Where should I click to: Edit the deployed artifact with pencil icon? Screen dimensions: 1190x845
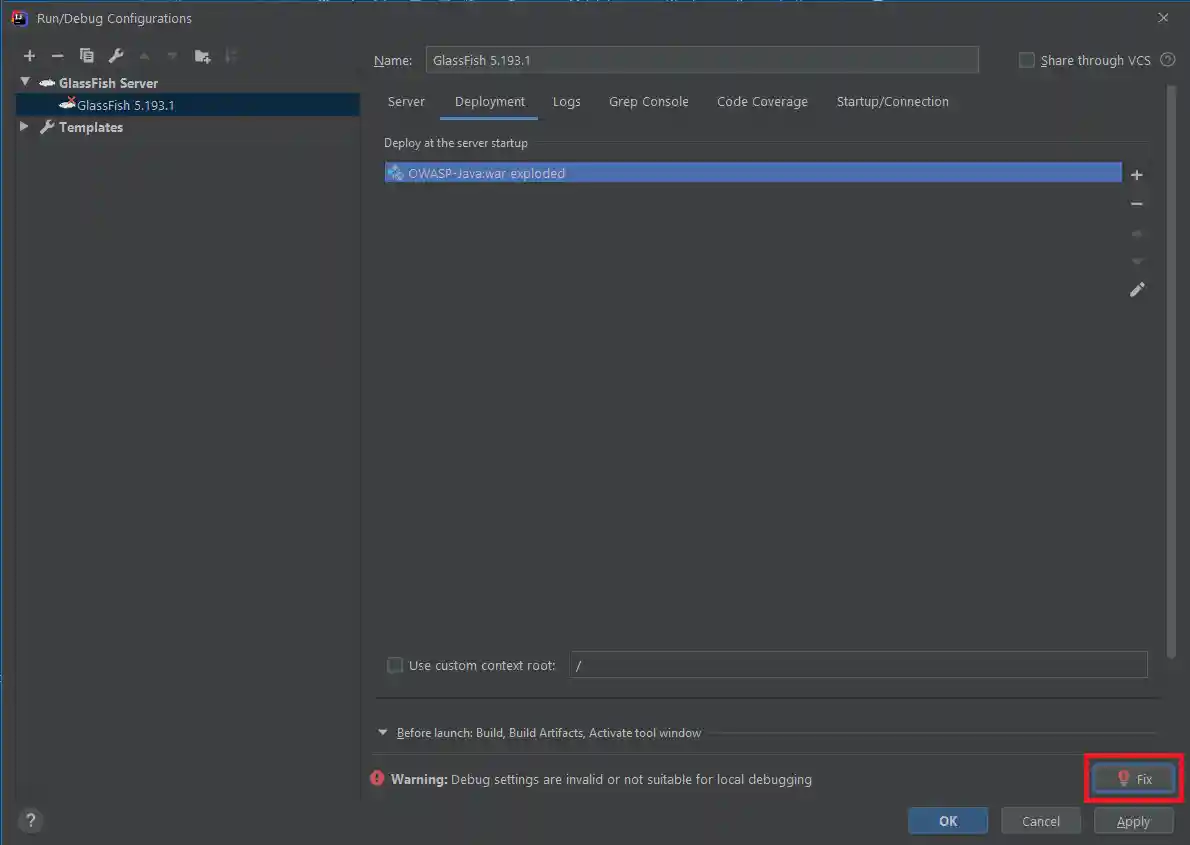point(1137,289)
